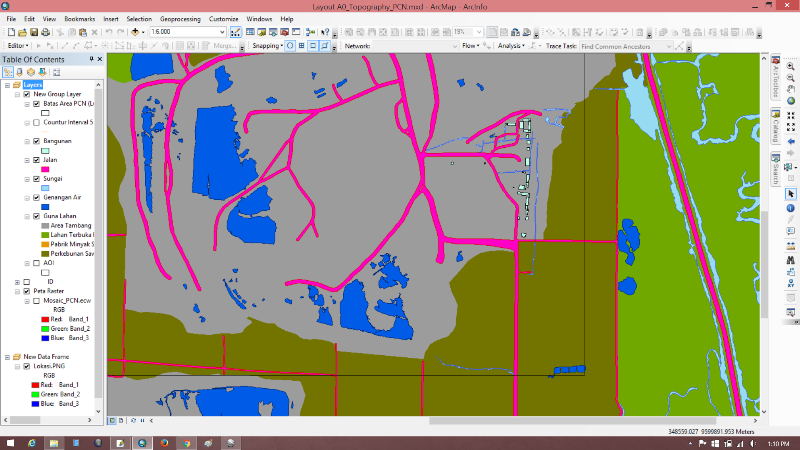Click the Add Data toolbar icon
The height and width of the screenshot is (450, 800).
click(136, 32)
